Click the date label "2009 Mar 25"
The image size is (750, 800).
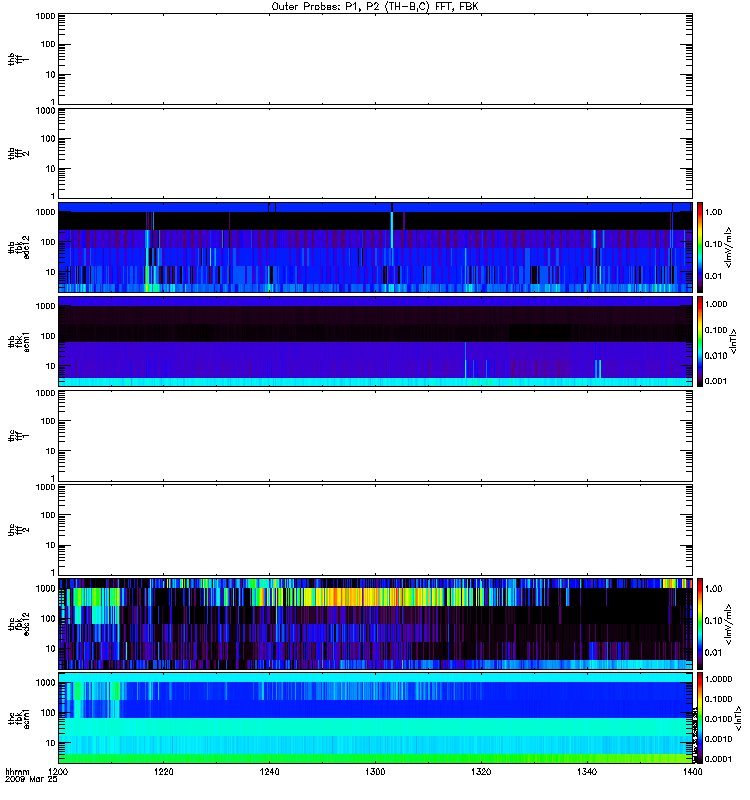pos(31,779)
